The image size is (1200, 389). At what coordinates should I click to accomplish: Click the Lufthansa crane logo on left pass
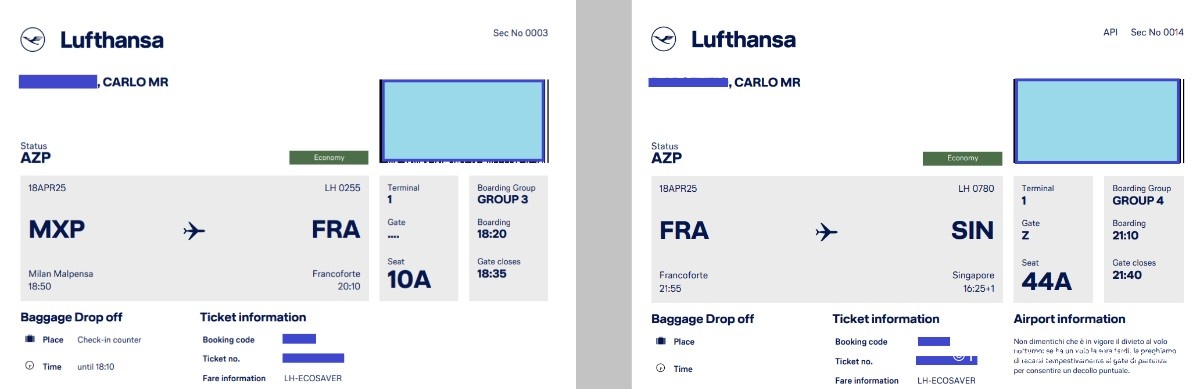pyautogui.click(x=33, y=40)
